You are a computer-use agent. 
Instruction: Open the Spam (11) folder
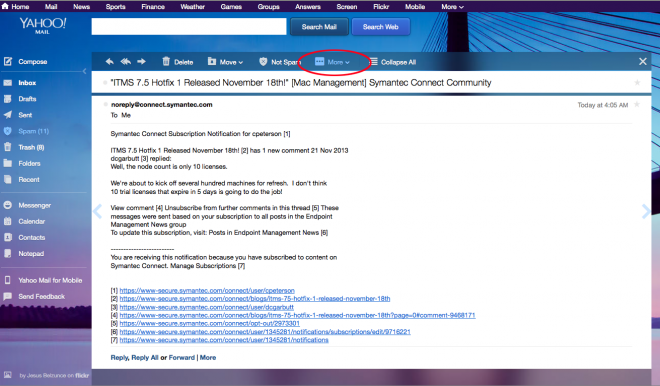point(33,131)
